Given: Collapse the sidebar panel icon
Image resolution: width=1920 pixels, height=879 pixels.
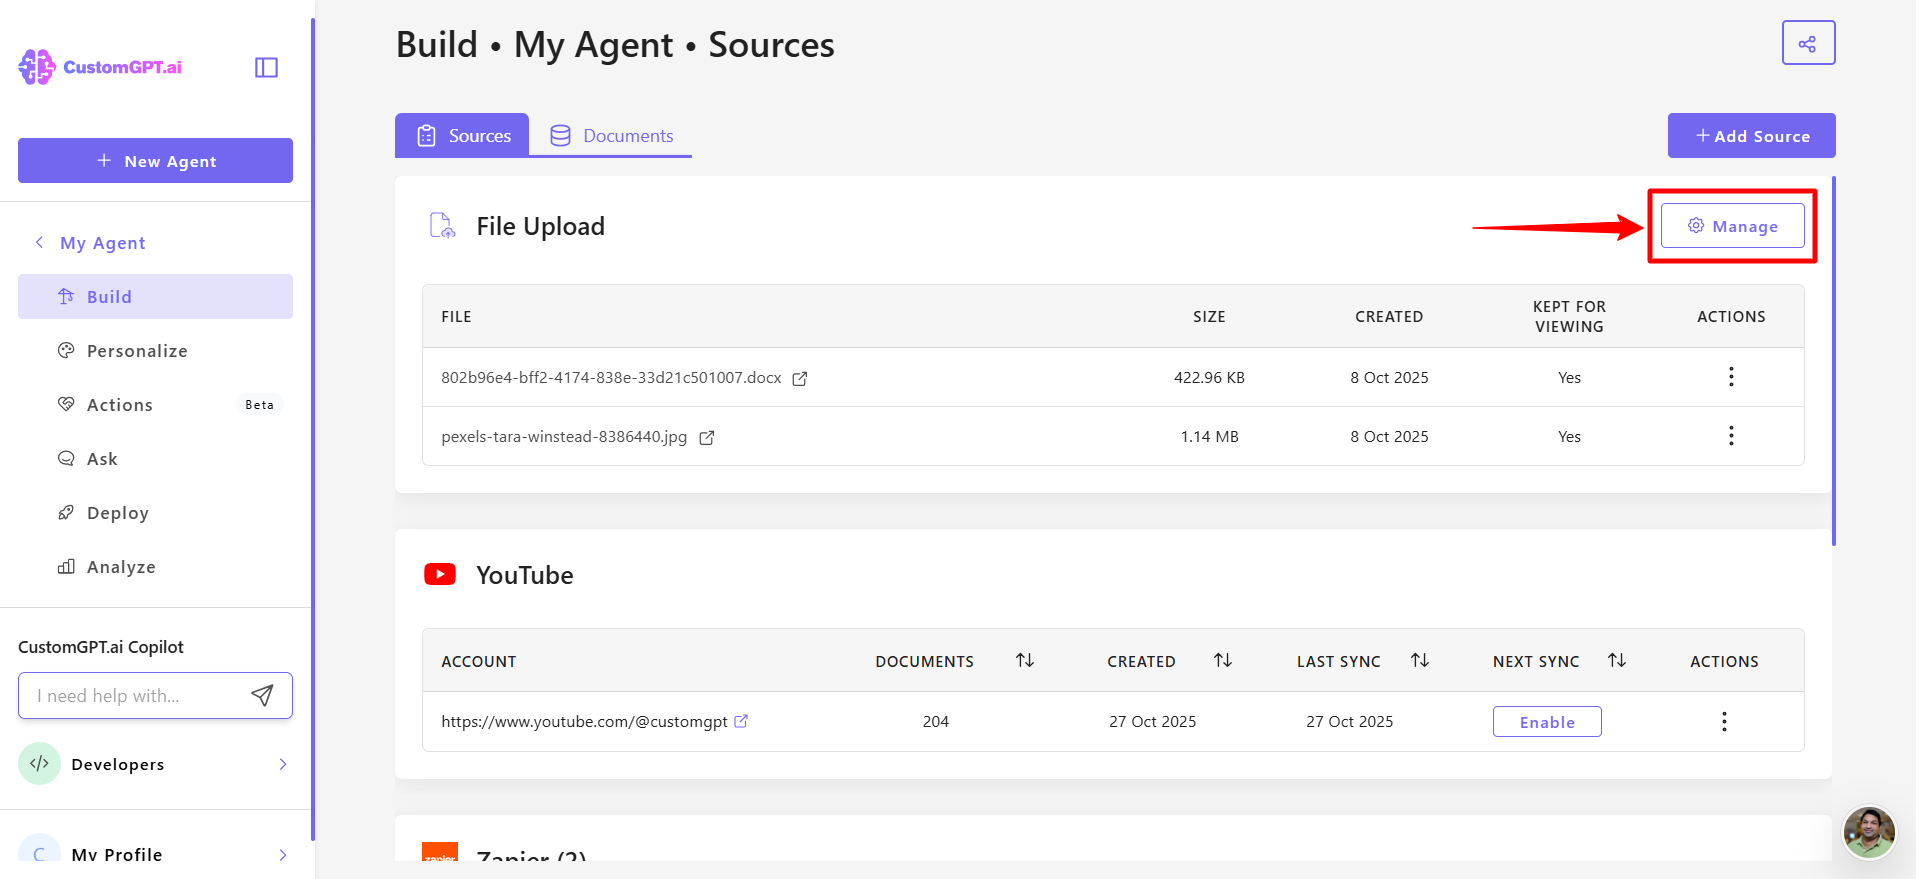Looking at the screenshot, I should (x=266, y=67).
